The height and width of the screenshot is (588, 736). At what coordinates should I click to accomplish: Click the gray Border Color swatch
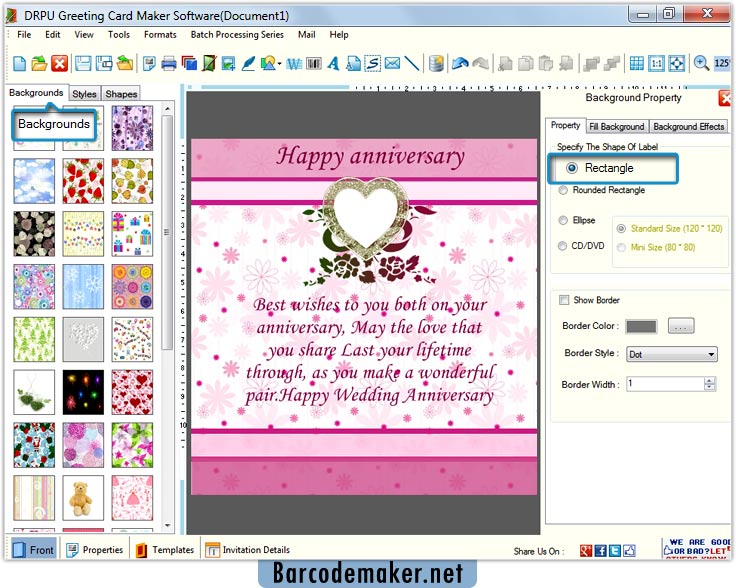(x=641, y=326)
